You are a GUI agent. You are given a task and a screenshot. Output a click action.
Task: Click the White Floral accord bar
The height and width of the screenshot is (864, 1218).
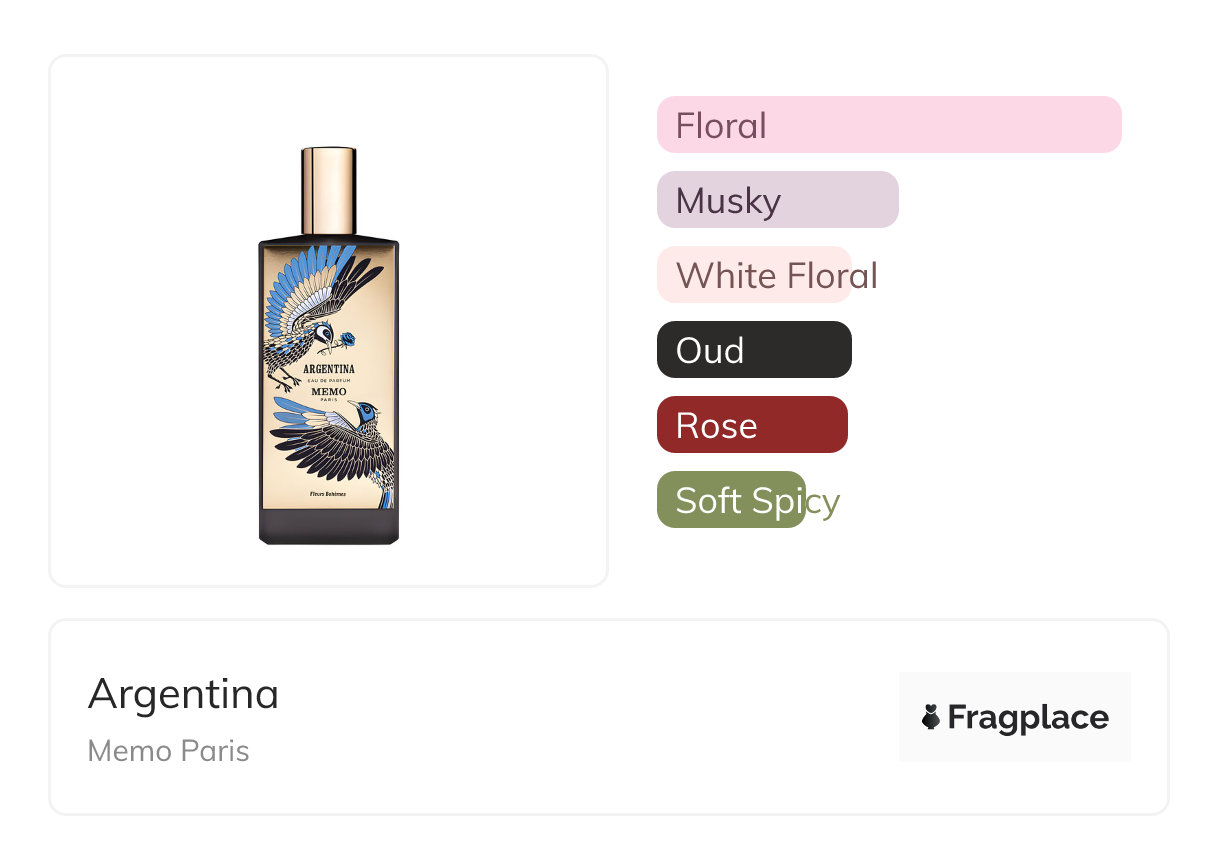pyautogui.click(x=753, y=275)
